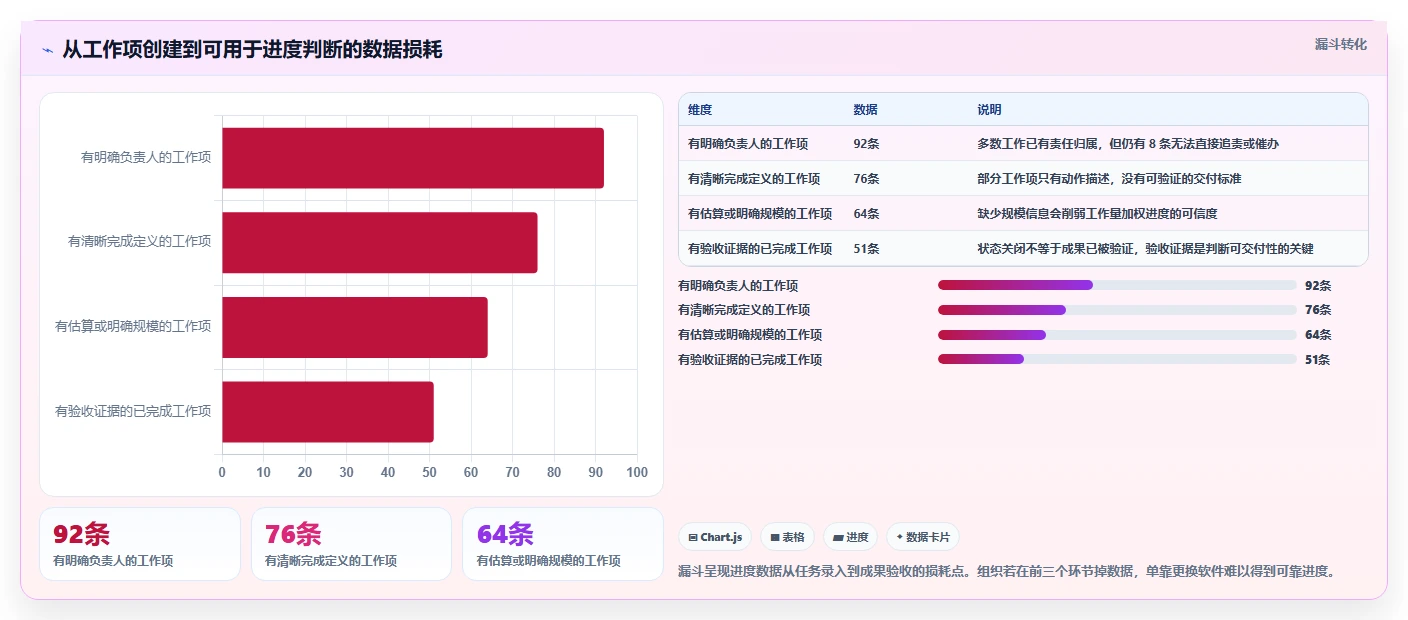Viewport: 1408px width, 620px height.
Task: Click the 64条 value in the table
Action: click(866, 214)
